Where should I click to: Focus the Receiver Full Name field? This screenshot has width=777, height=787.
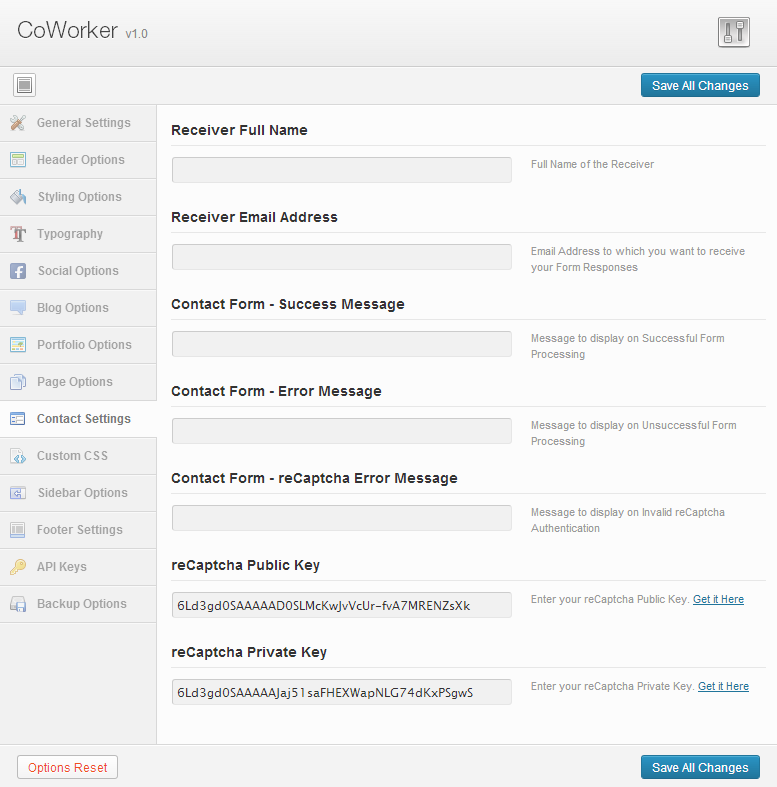tap(342, 170)
